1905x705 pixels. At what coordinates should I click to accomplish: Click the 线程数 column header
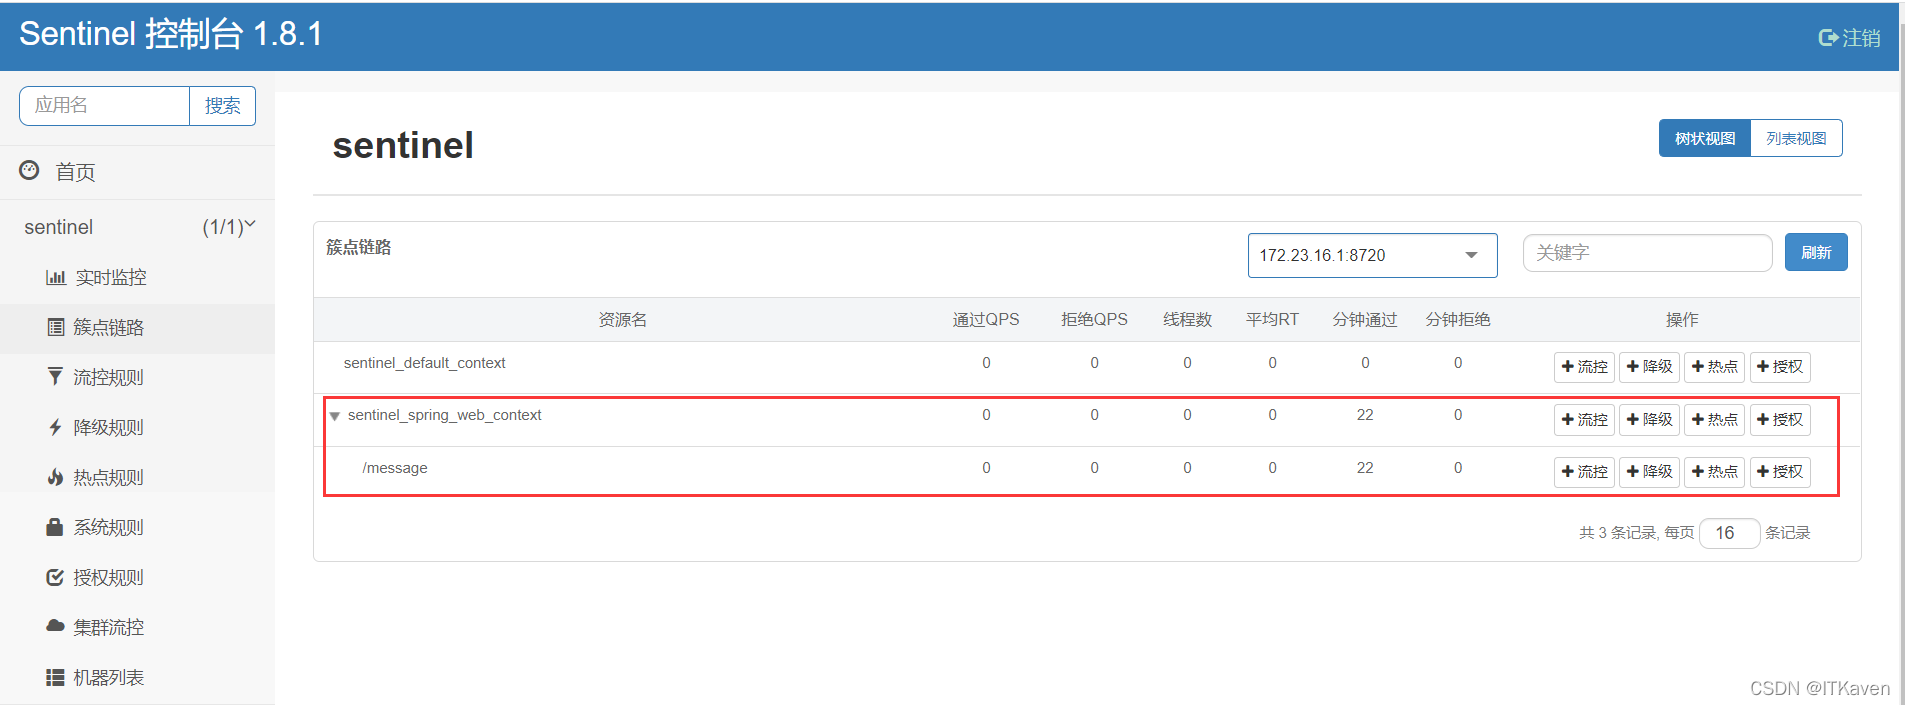pos(1187,320)
